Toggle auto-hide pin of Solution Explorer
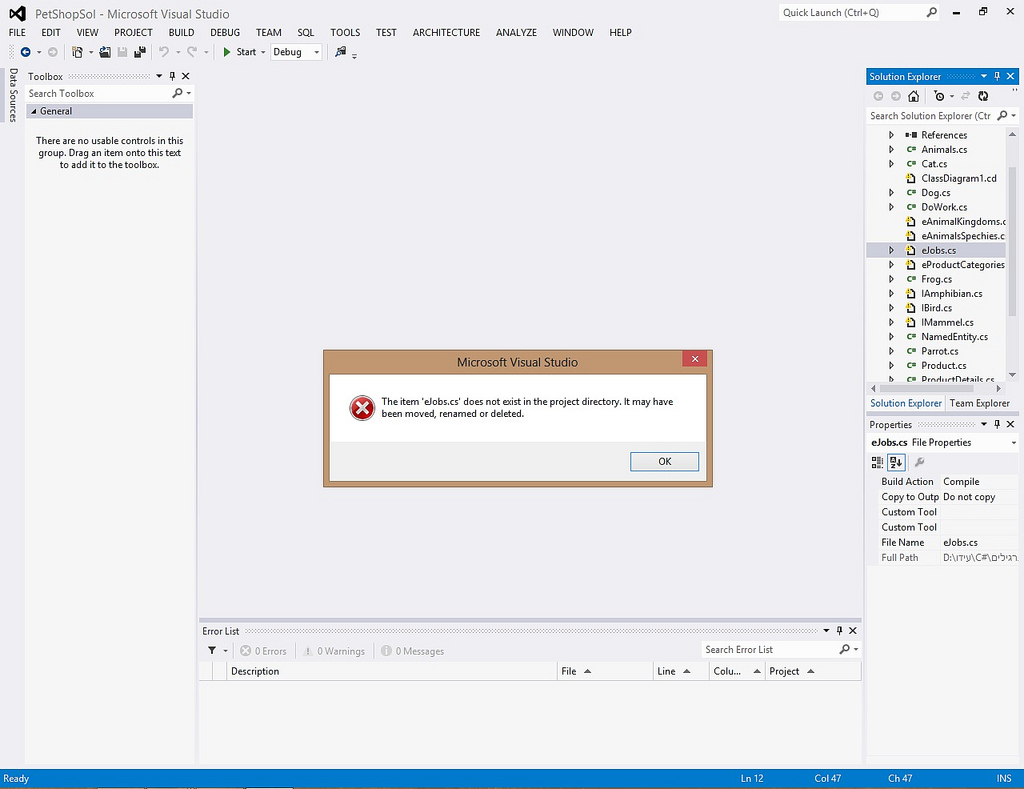This screenshot has height=789, width=1024. click(997, 76)
